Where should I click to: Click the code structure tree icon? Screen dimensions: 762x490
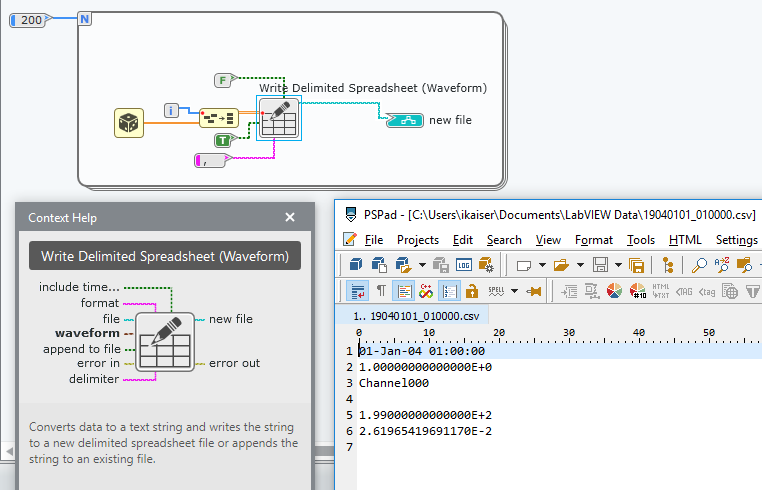click(668, 265)
